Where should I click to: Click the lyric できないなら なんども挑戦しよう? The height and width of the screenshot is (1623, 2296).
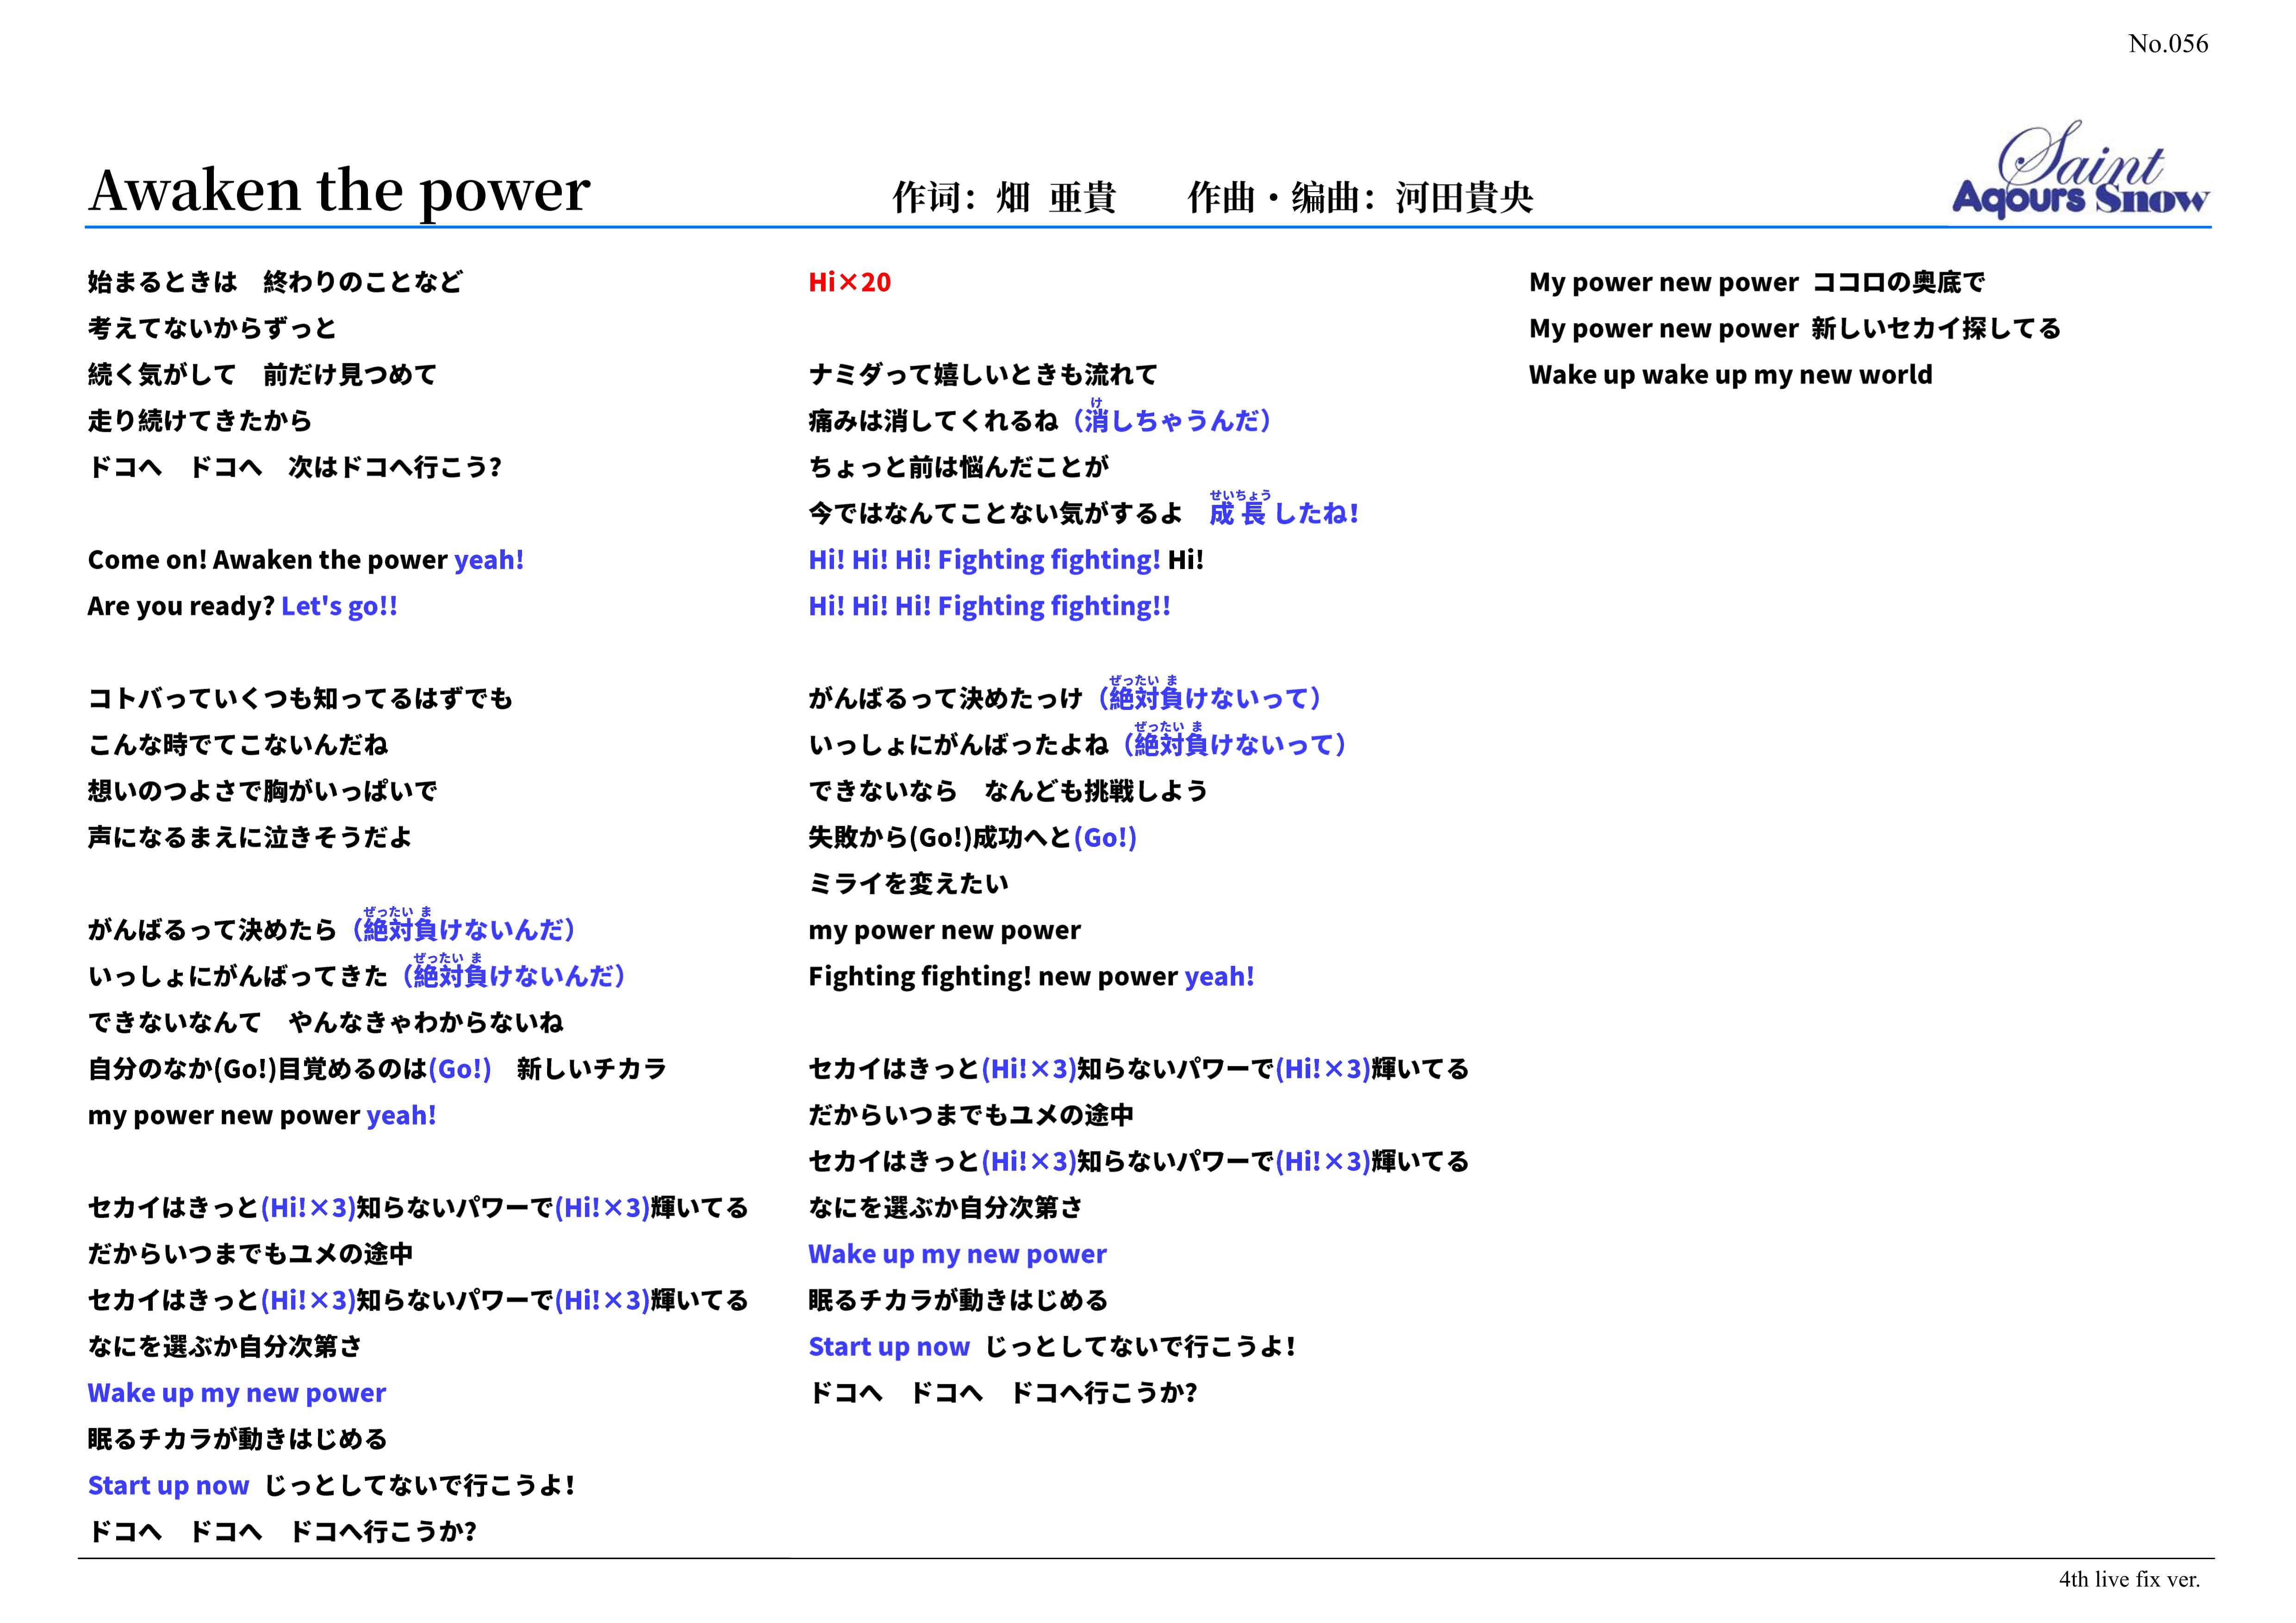pos(1007,792)
